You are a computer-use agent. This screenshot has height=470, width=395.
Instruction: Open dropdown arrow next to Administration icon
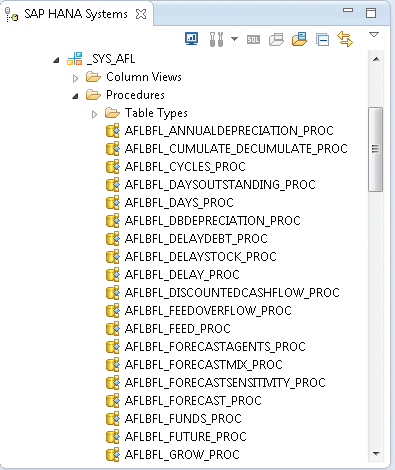(x=235, y=39)
